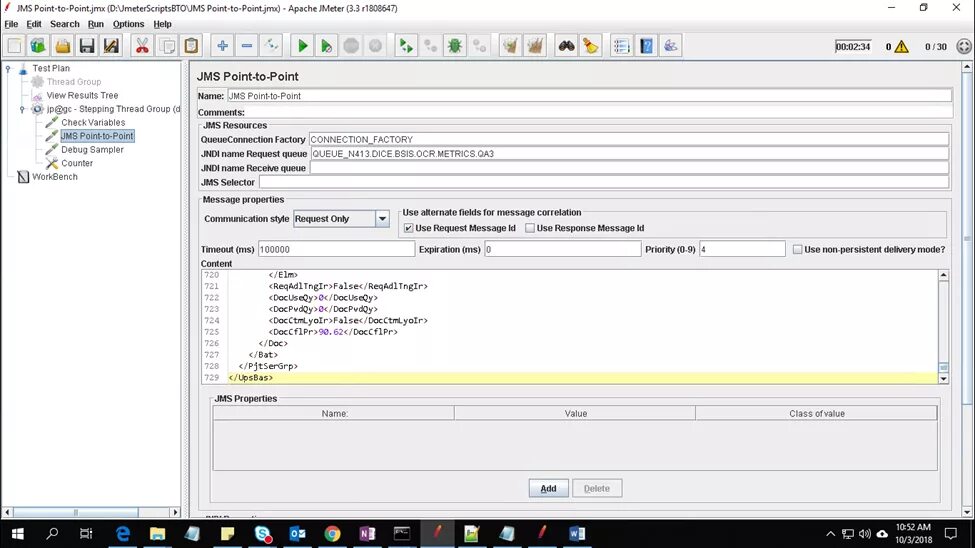The width and height of the screenshot is (975, 548).
Task: Enable Use Response Message Id checkbox
Action: tap(530, 228)
